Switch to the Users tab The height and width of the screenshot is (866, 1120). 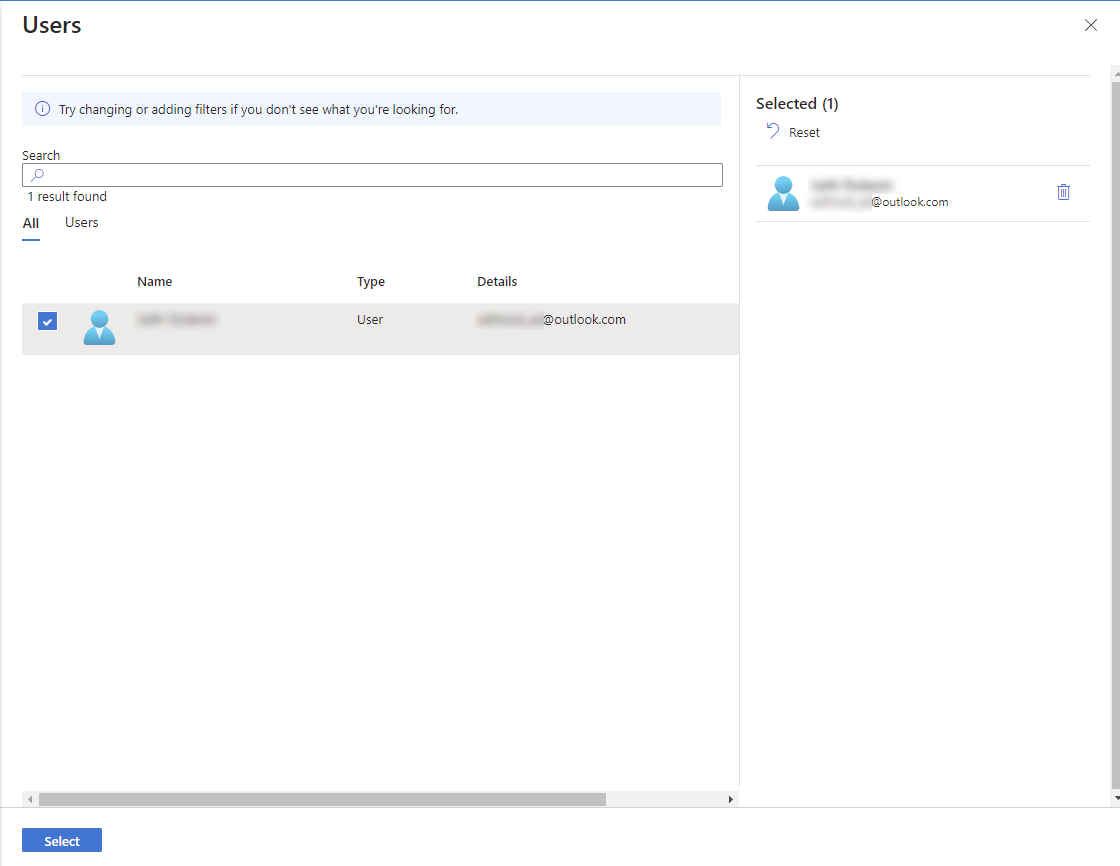click(x=82, y=223)
